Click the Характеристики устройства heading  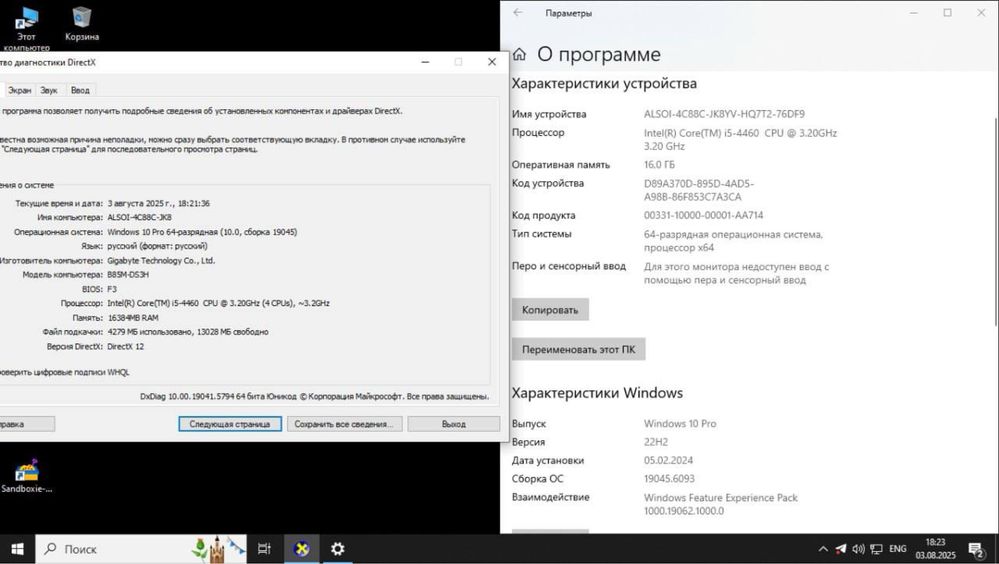tap(604, 83)
